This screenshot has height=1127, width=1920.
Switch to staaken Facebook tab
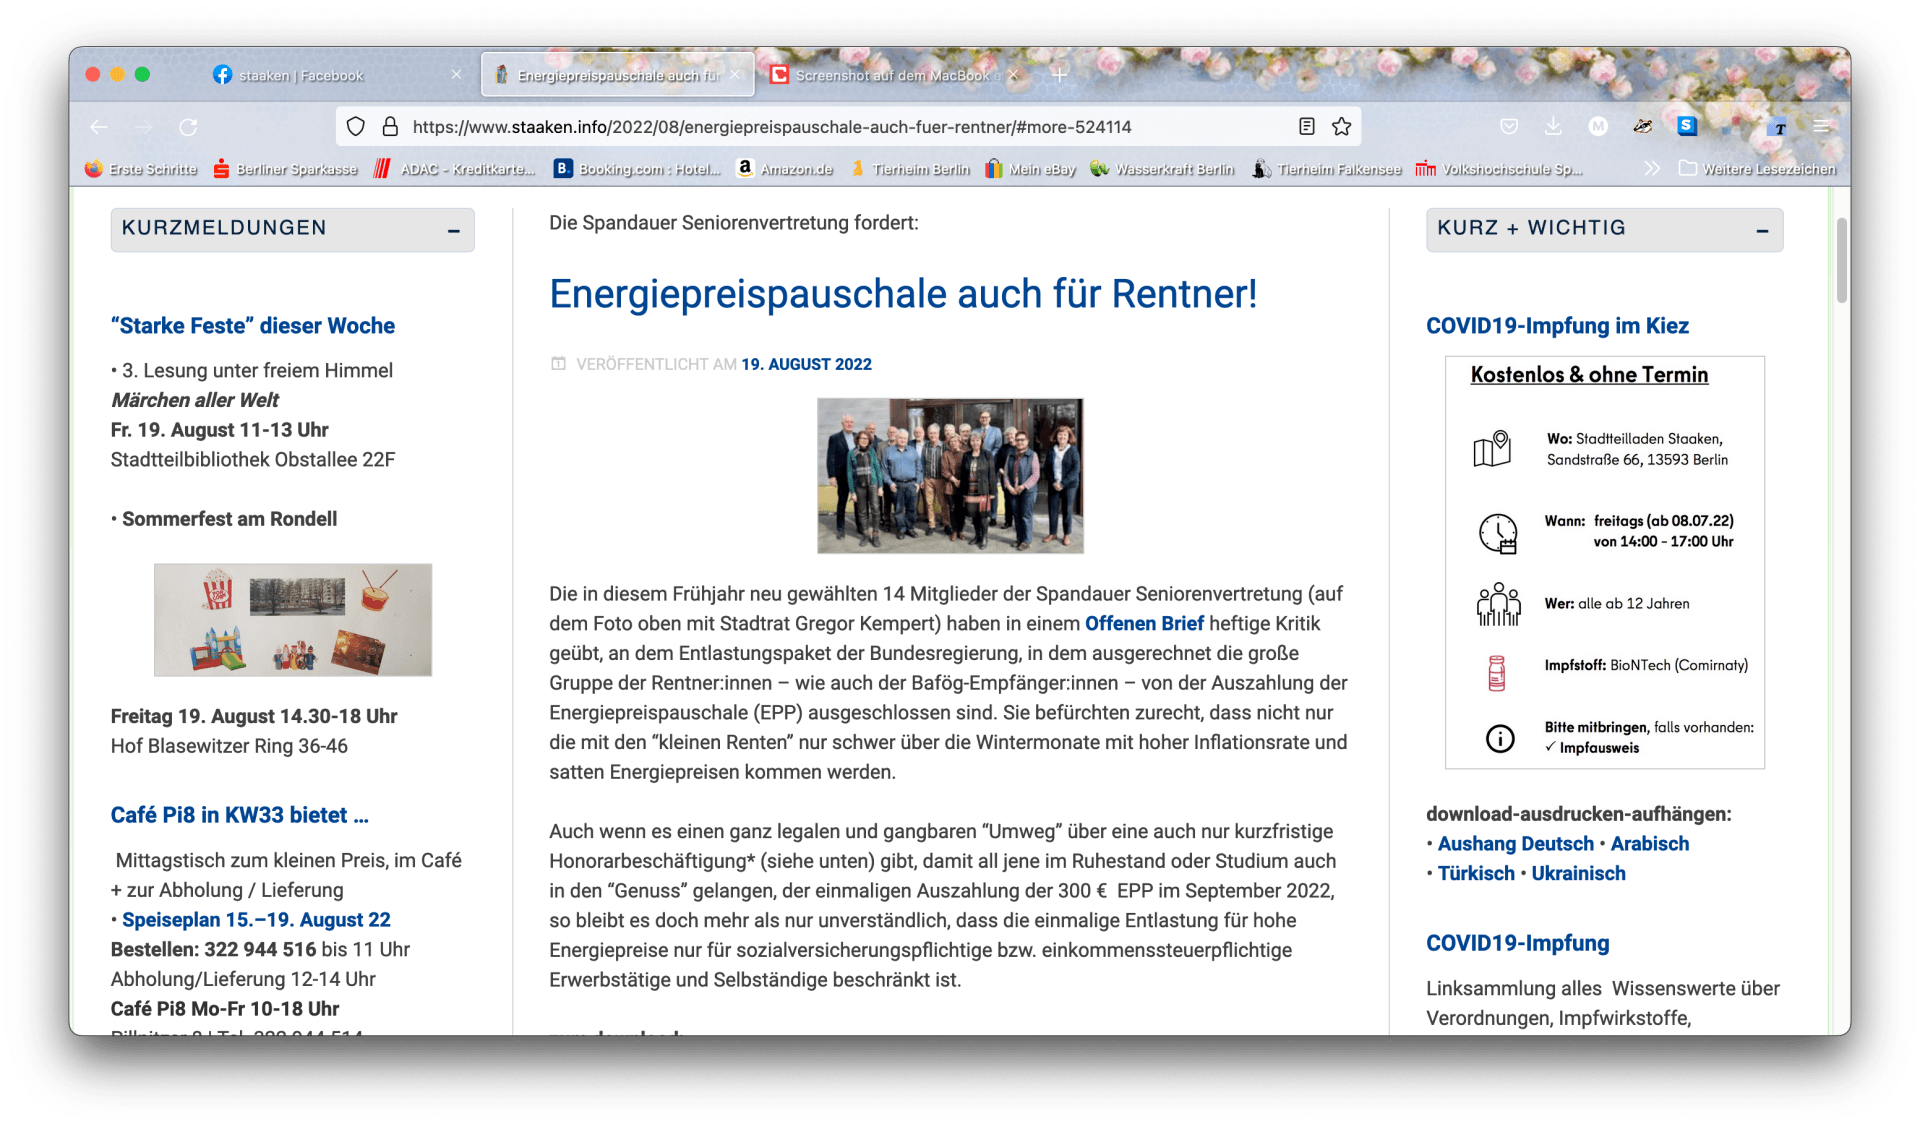point(301,76)
